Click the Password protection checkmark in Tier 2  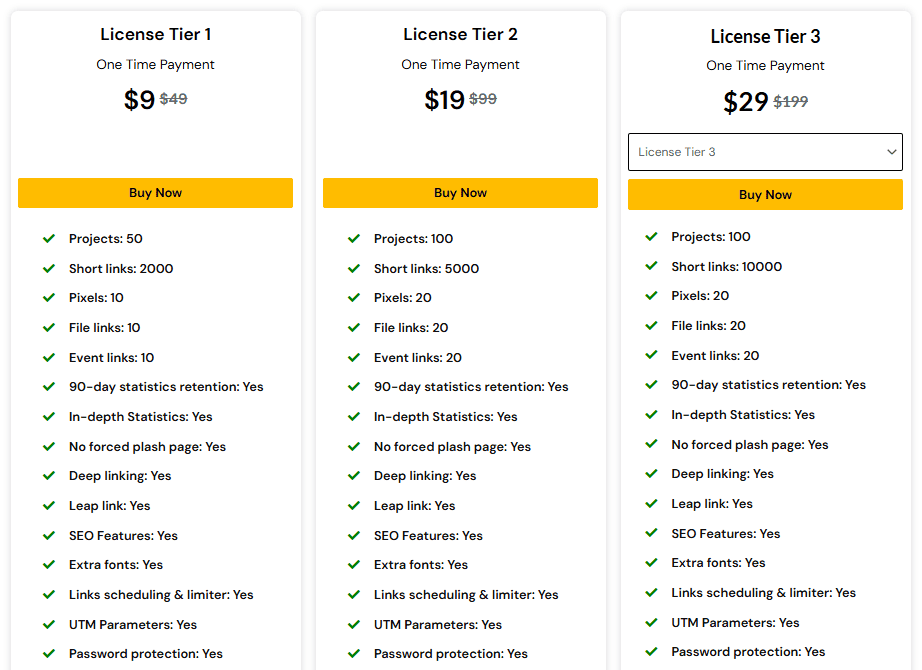[354, 653]
